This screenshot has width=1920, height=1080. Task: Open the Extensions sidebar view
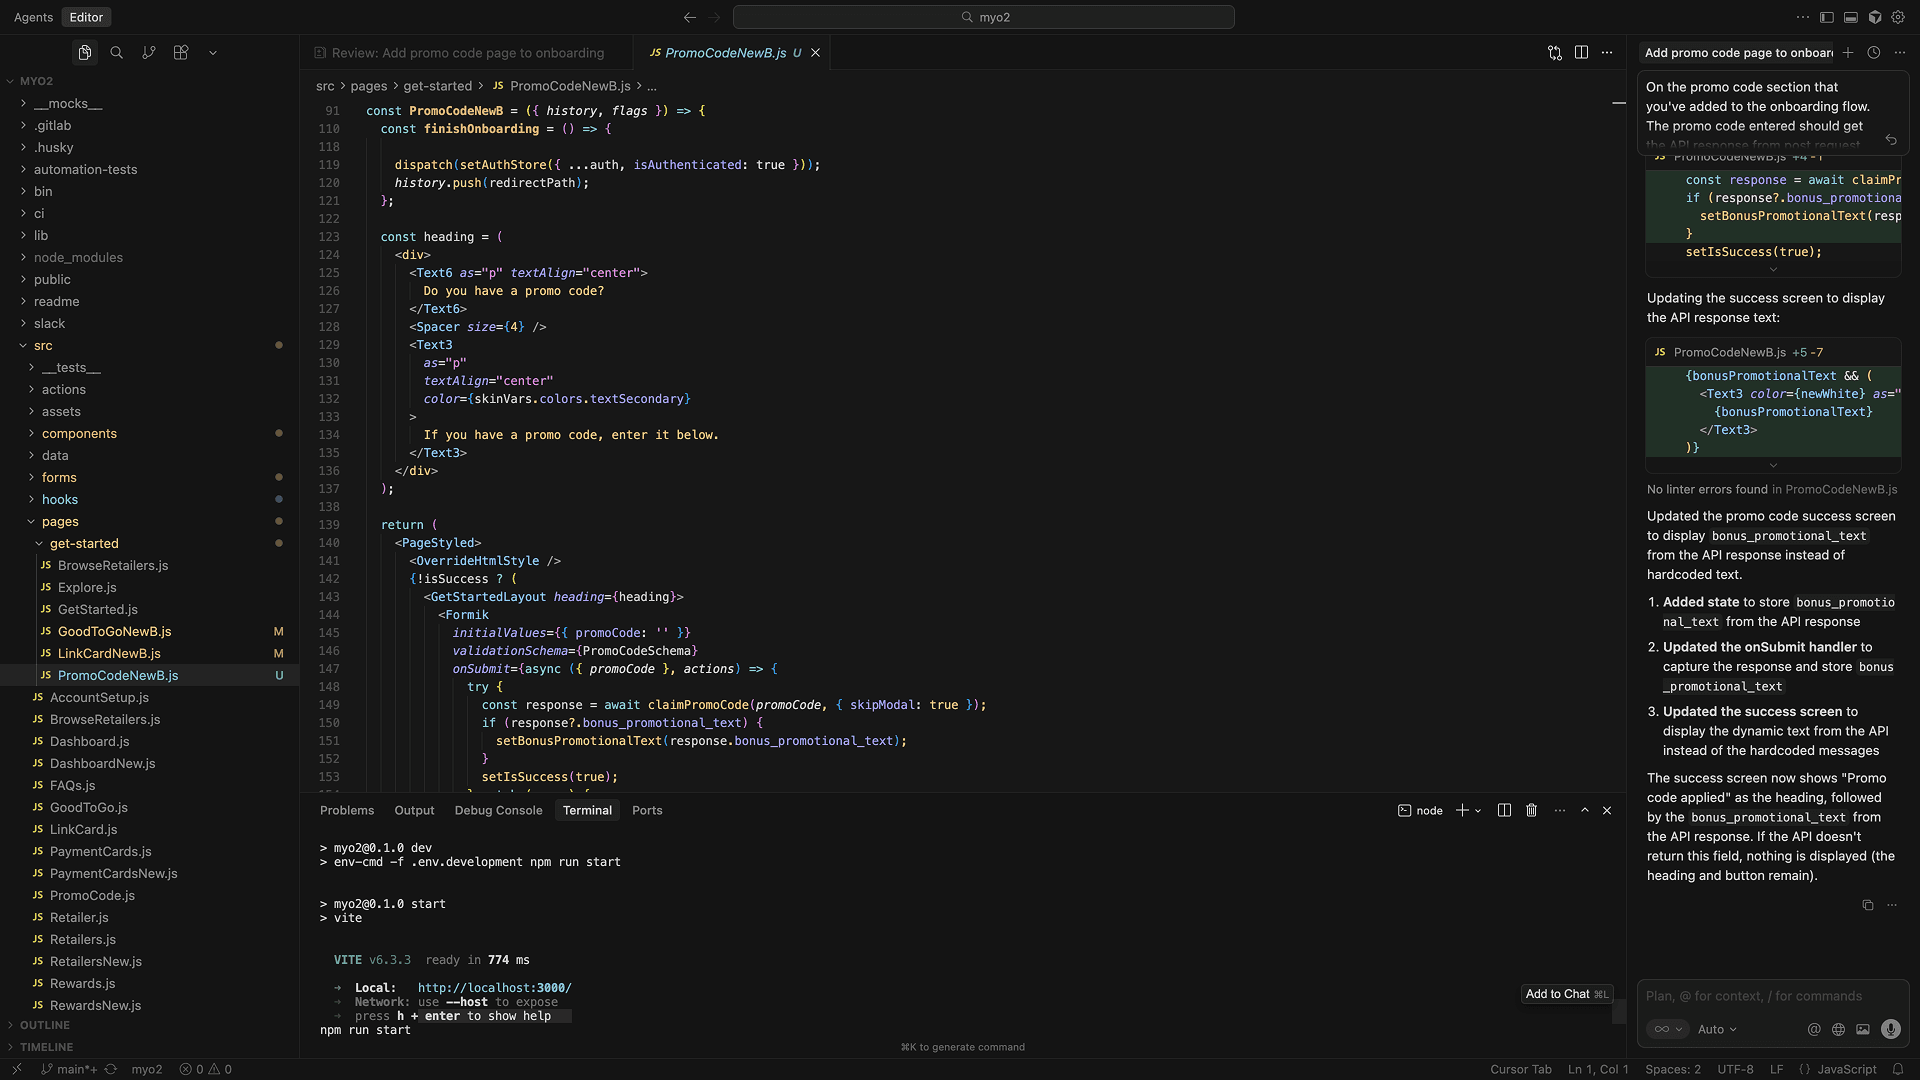point(180,52)
